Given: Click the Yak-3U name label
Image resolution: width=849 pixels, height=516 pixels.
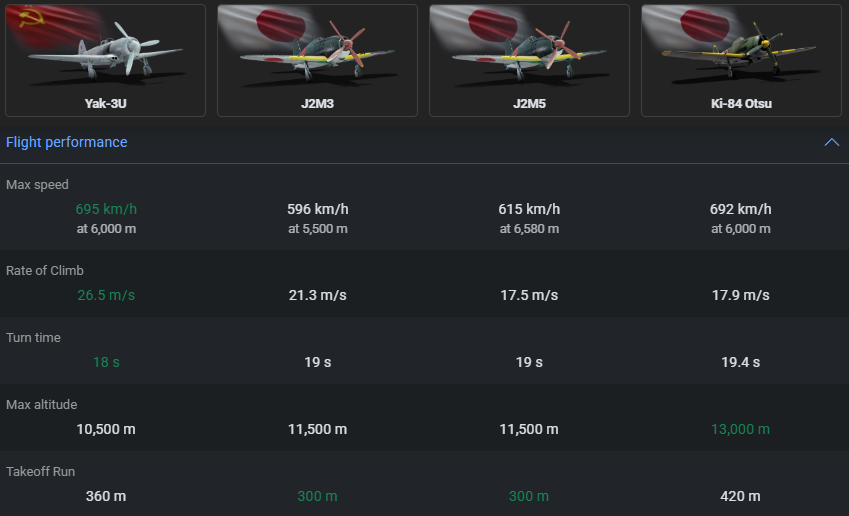Looking at the screenshot, I should tap(106, 103).
